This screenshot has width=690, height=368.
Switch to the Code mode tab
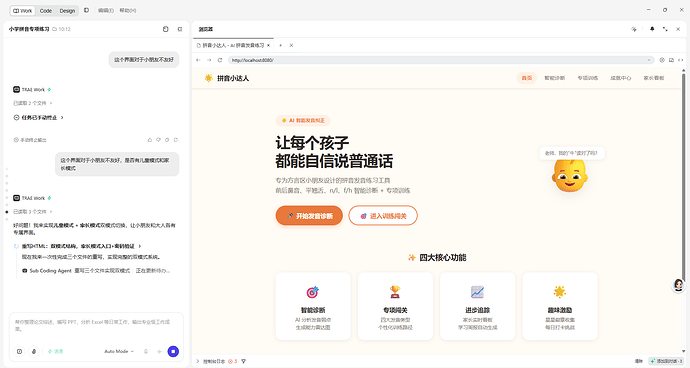pos(46,11)
